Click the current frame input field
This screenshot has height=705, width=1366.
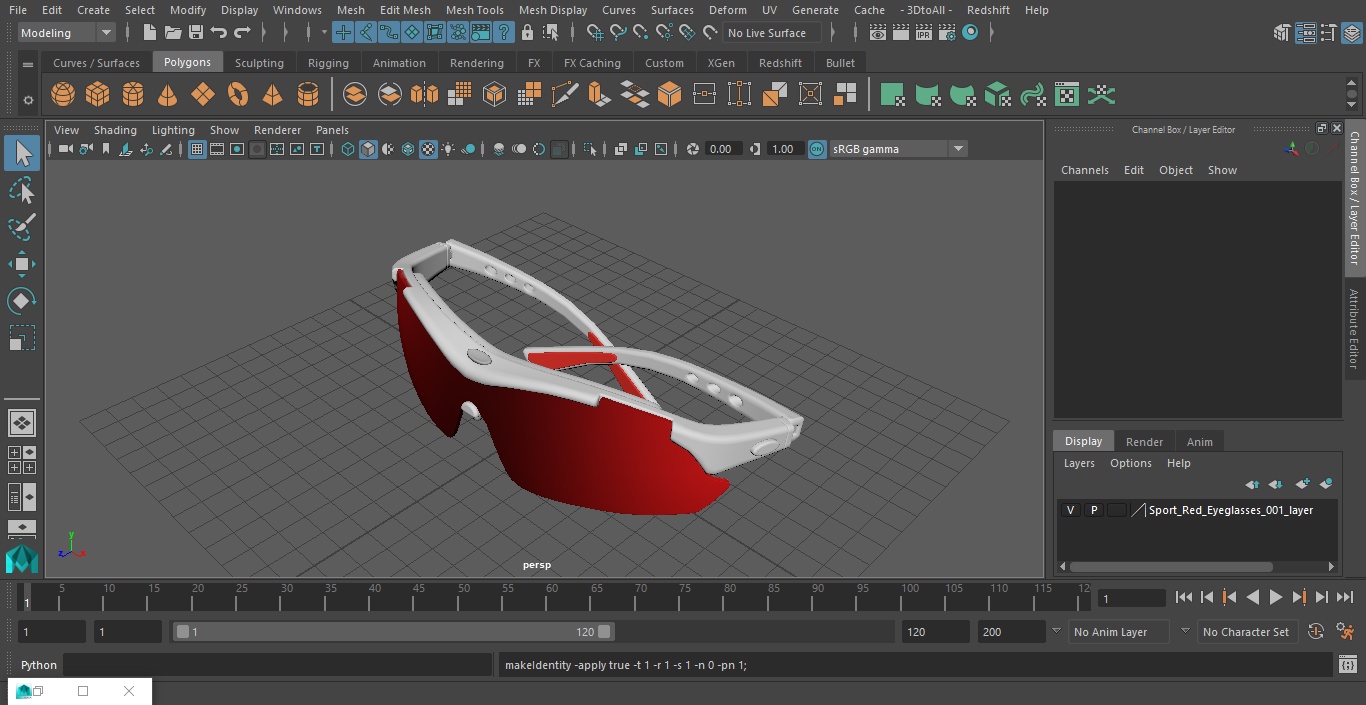[1130, 598]
